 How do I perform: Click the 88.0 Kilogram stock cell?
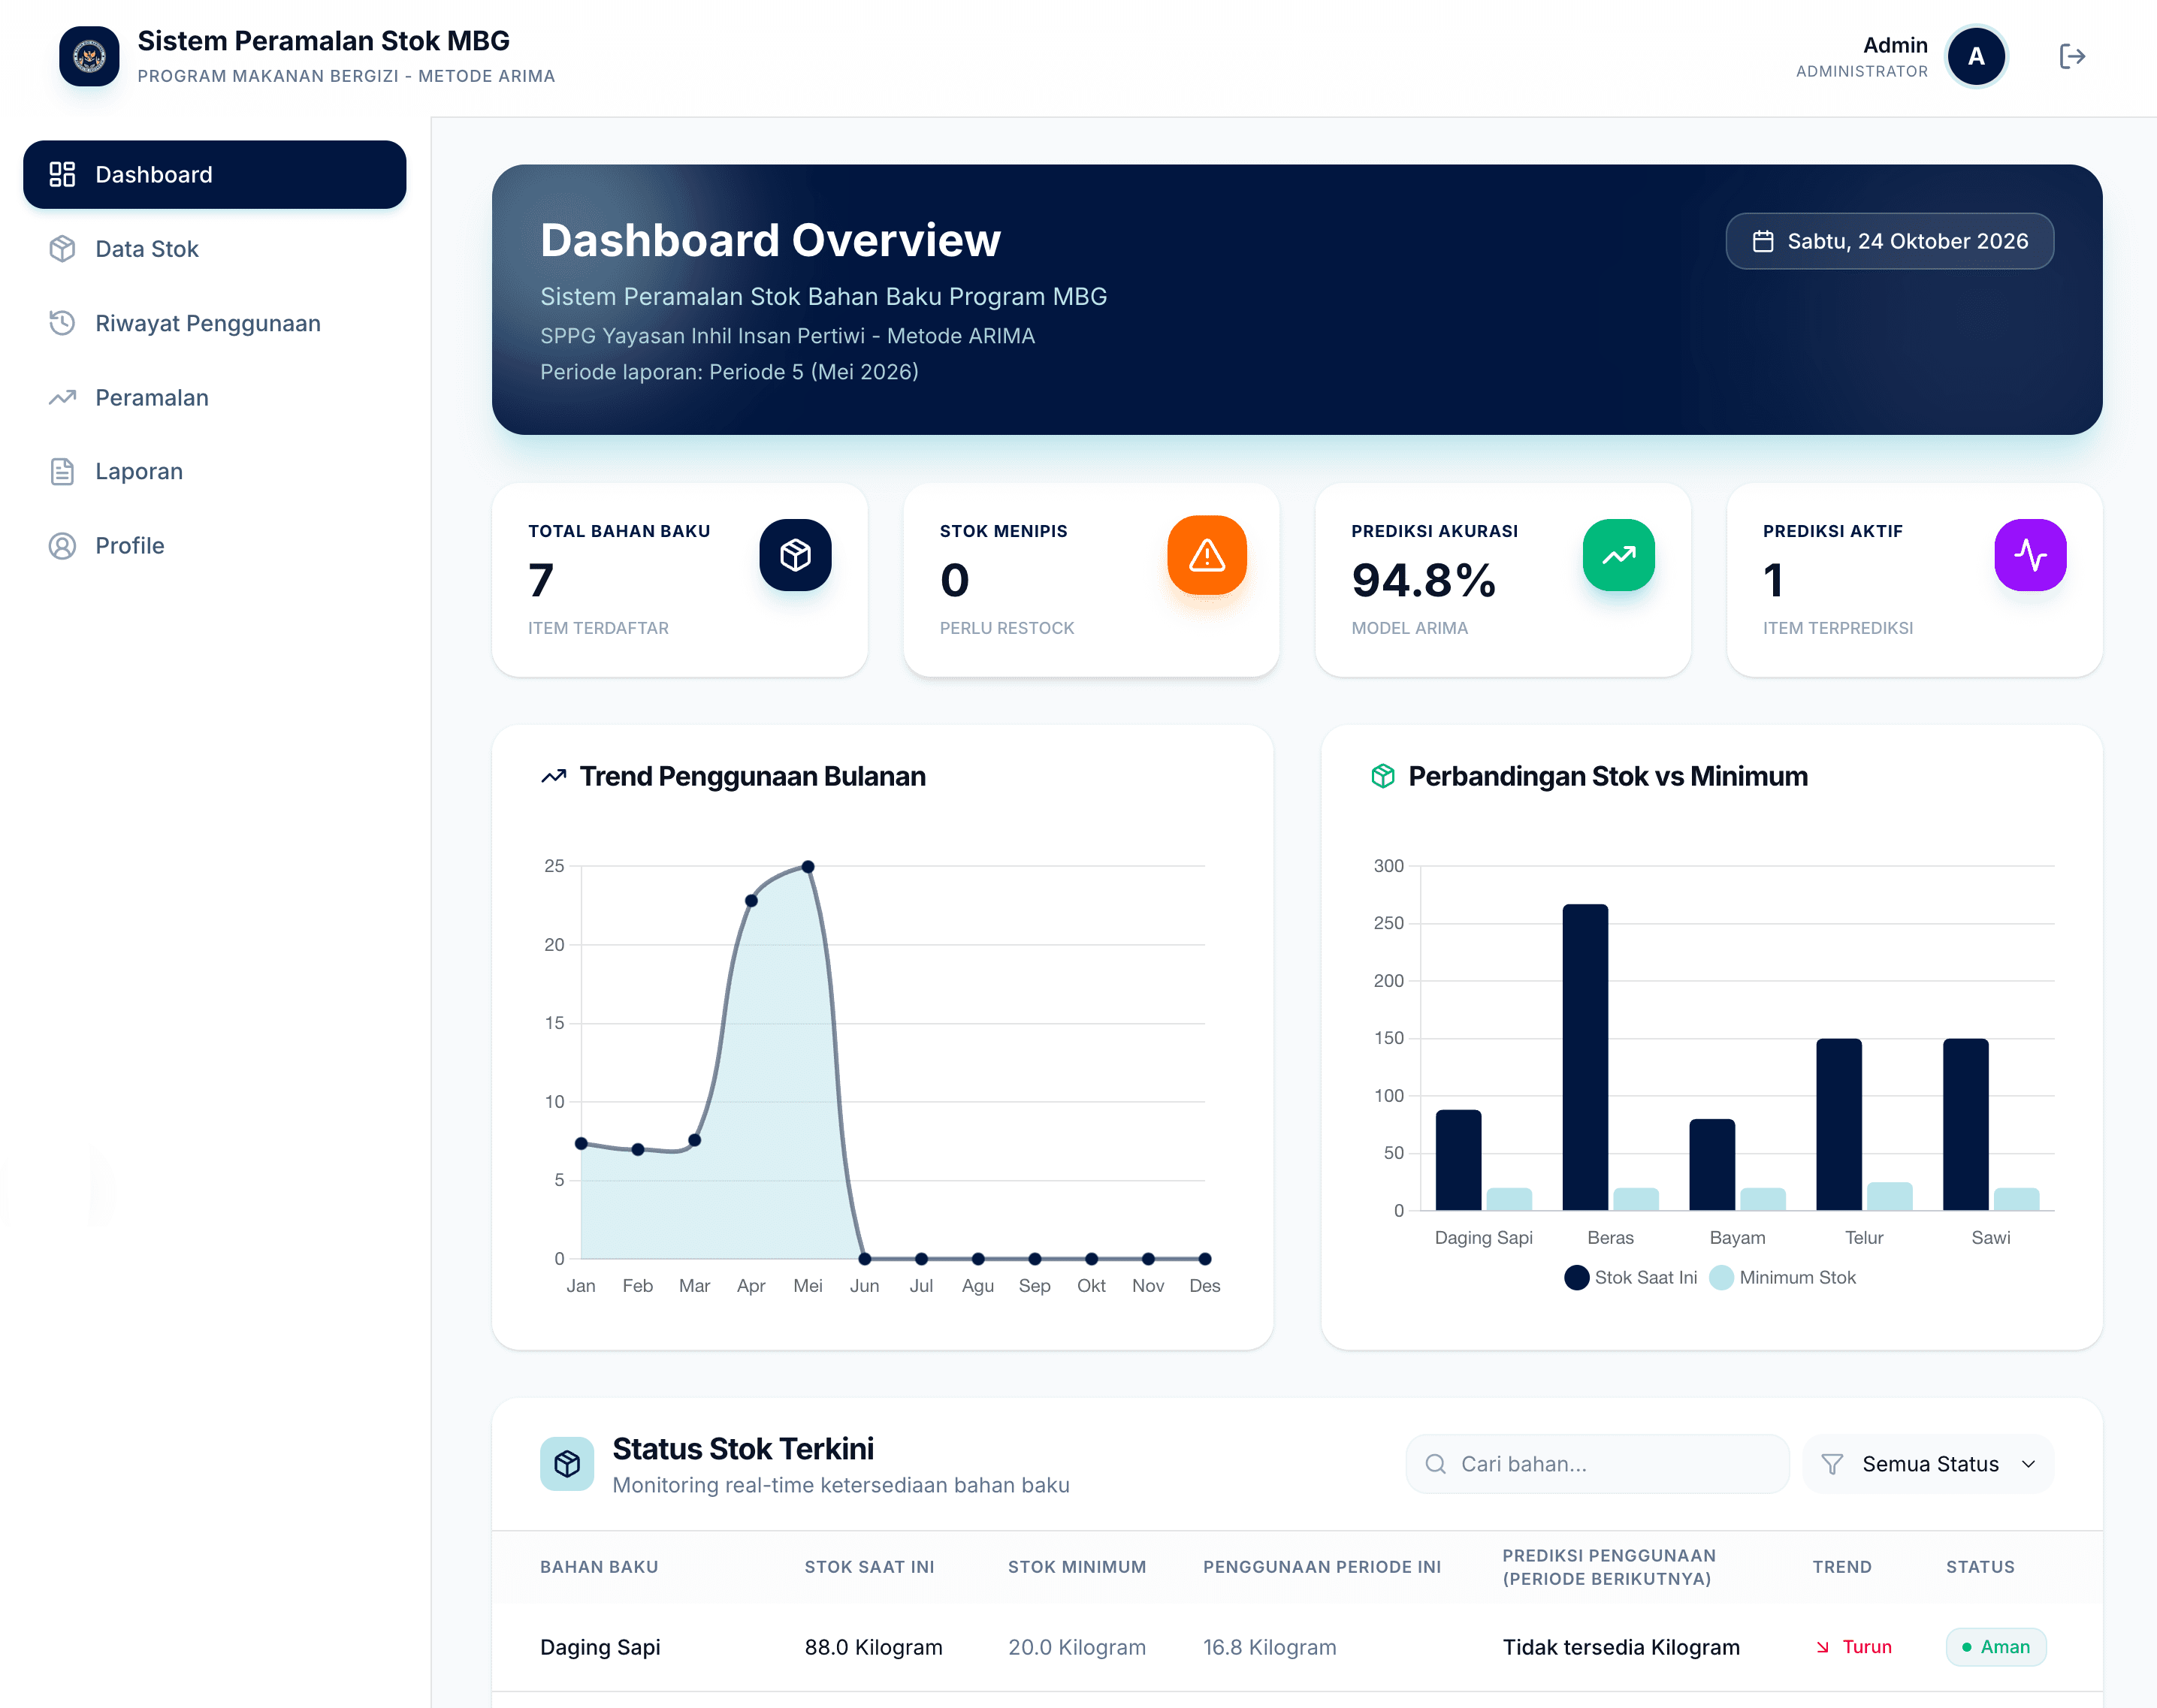pos(873,1647)
